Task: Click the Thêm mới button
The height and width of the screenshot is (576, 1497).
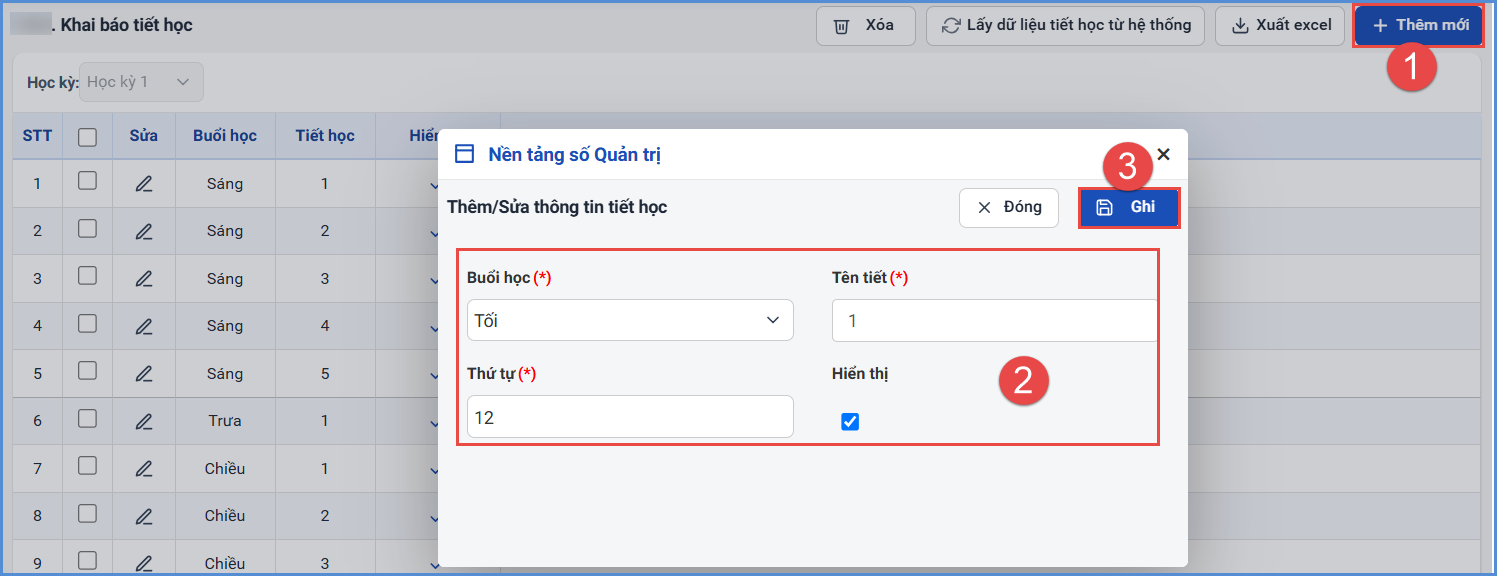Action: pyautogui.click(x=1419, y=25)
